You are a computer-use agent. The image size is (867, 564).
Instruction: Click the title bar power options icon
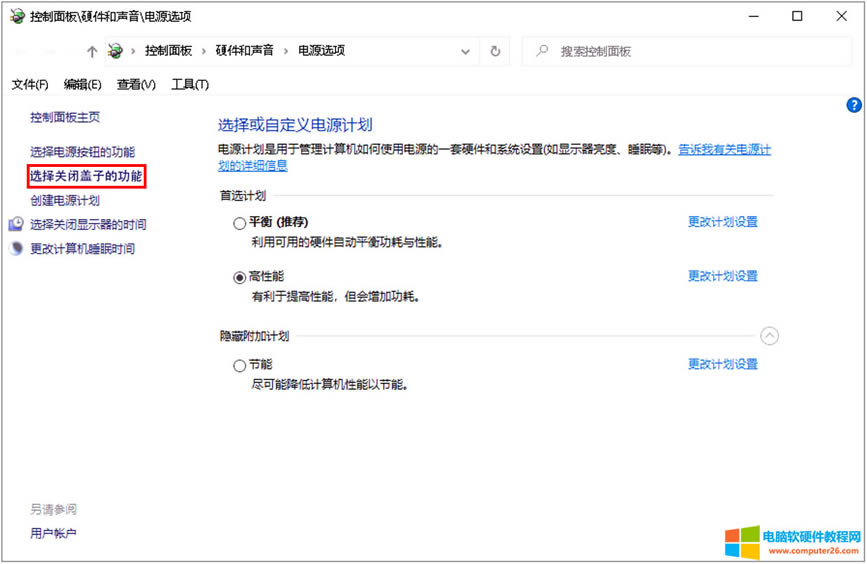pos(15,16)
